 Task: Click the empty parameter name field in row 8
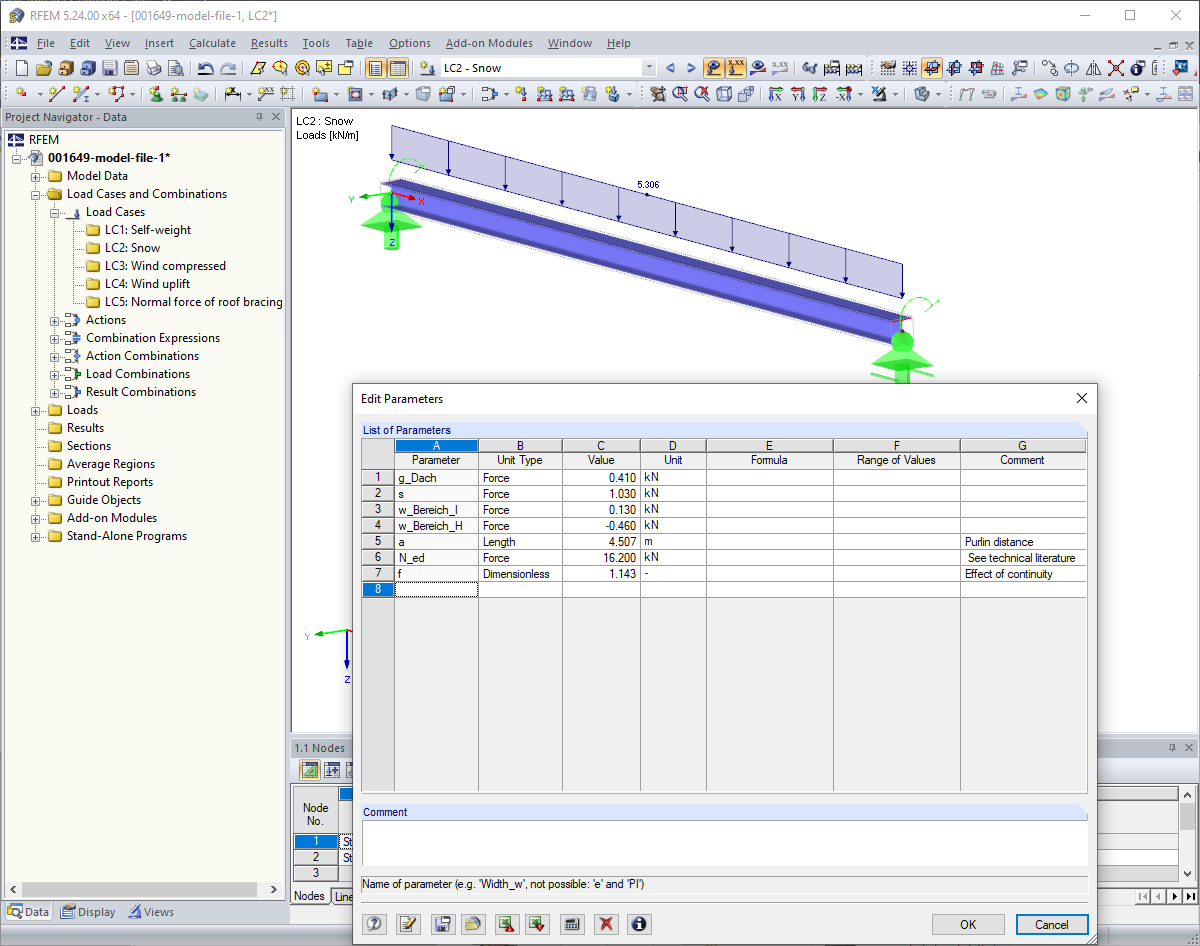click(x=437, y=589)
